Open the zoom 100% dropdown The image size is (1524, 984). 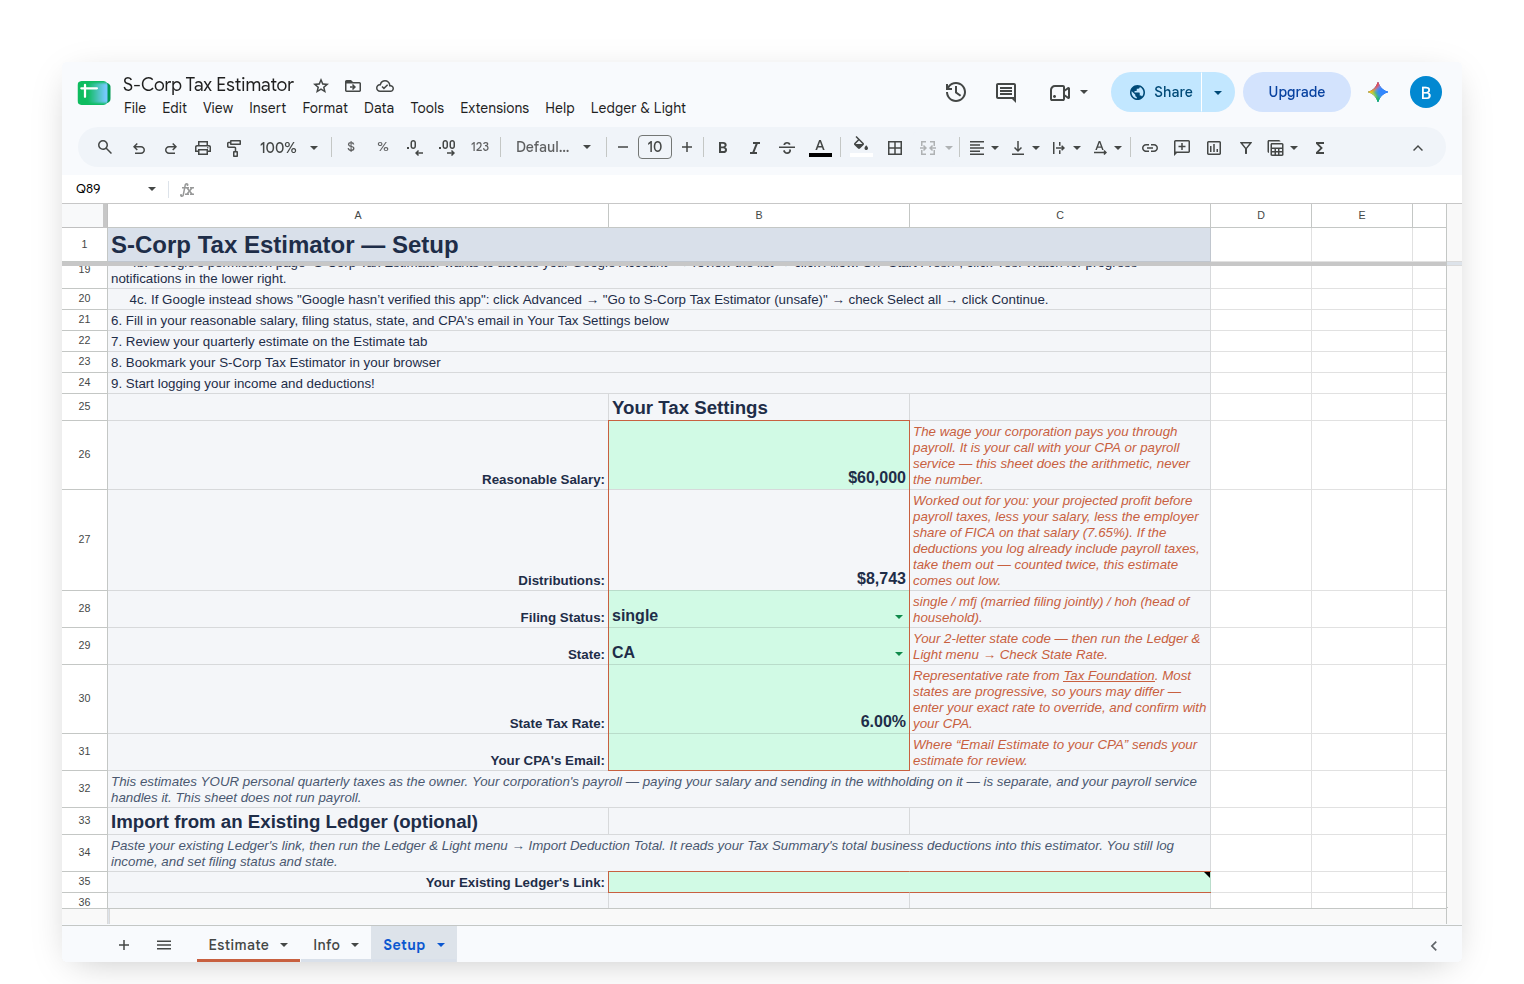pos(288,148)
